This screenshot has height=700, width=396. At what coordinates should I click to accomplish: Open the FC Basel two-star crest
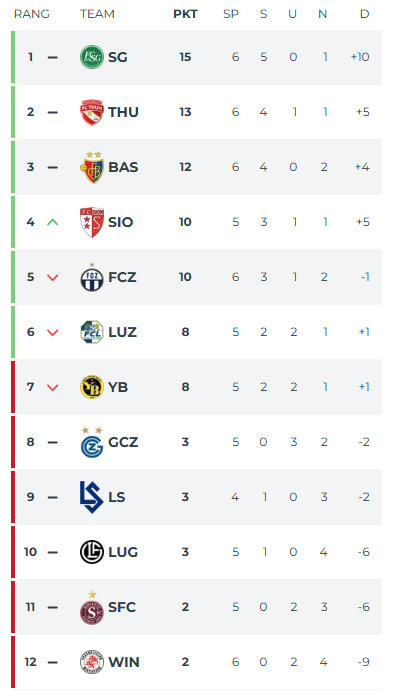point(92,167)
